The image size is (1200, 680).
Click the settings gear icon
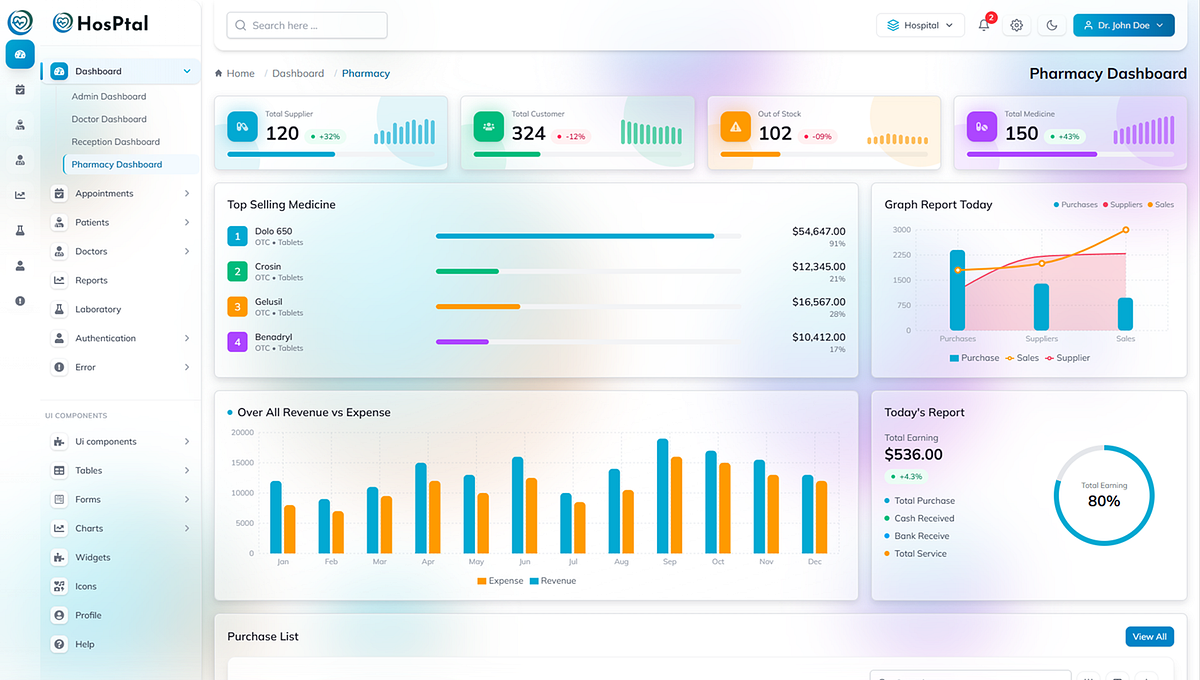1016,24
